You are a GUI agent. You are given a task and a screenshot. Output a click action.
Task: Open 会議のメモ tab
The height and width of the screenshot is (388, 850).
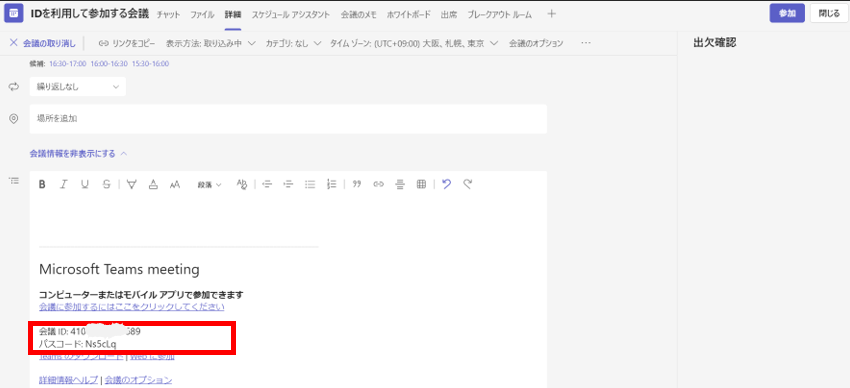(x=359, y=15)
